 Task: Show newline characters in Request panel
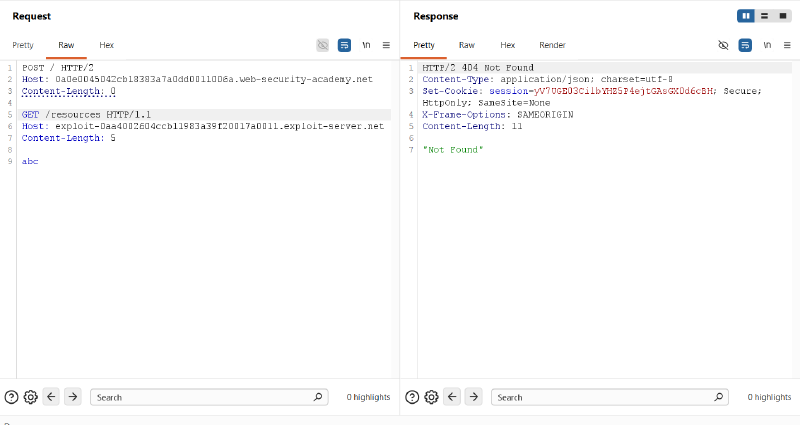366,45
